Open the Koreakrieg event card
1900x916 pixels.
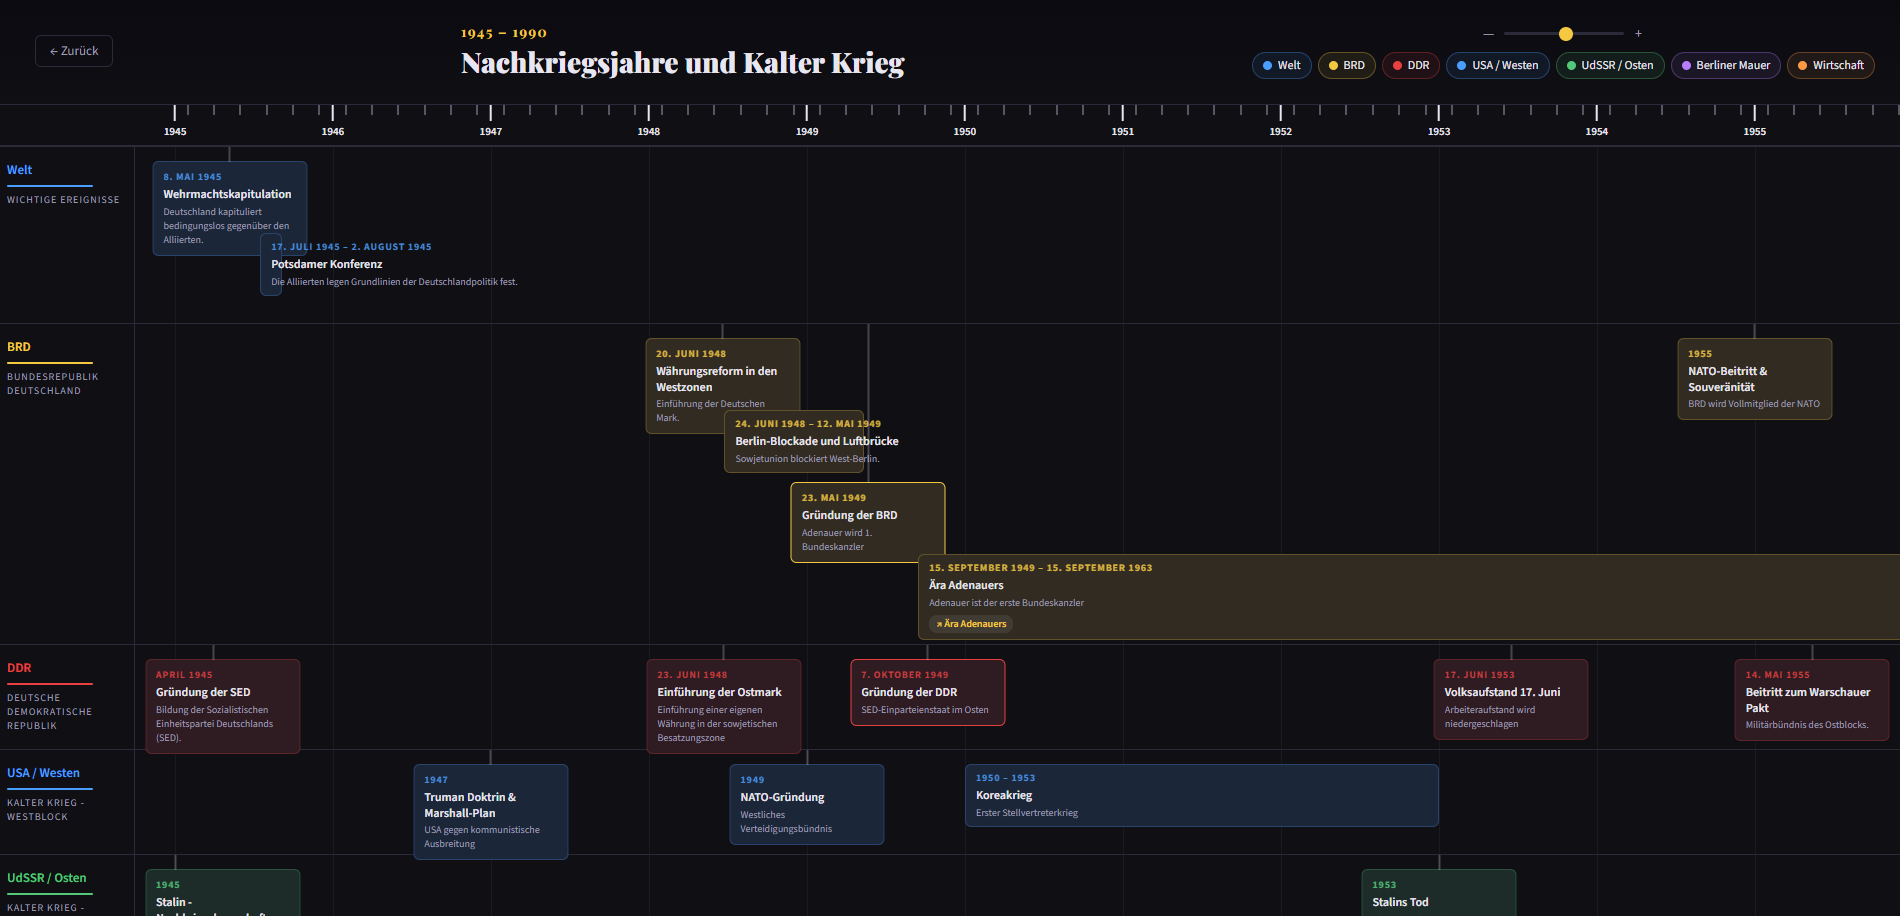click(x=1202, y=796)
